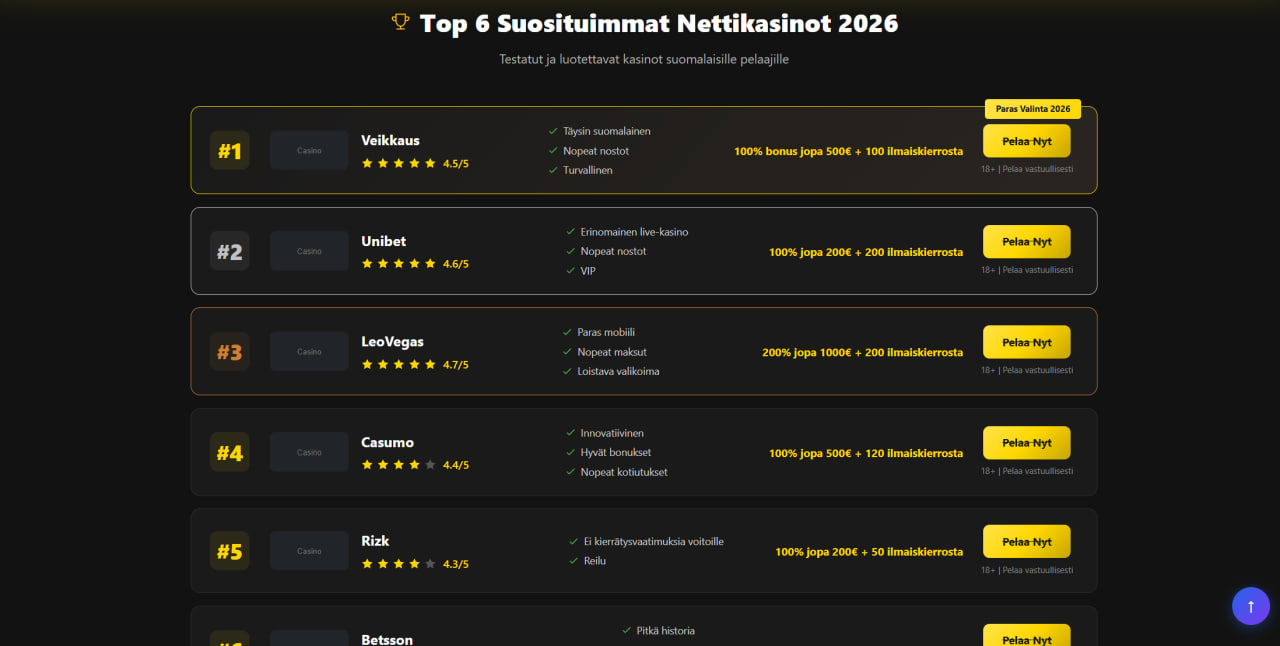Click the checkmark next to Erinomainen live-kasino
This screenshot has height=646, width=1280.
(x=570, y=232)
